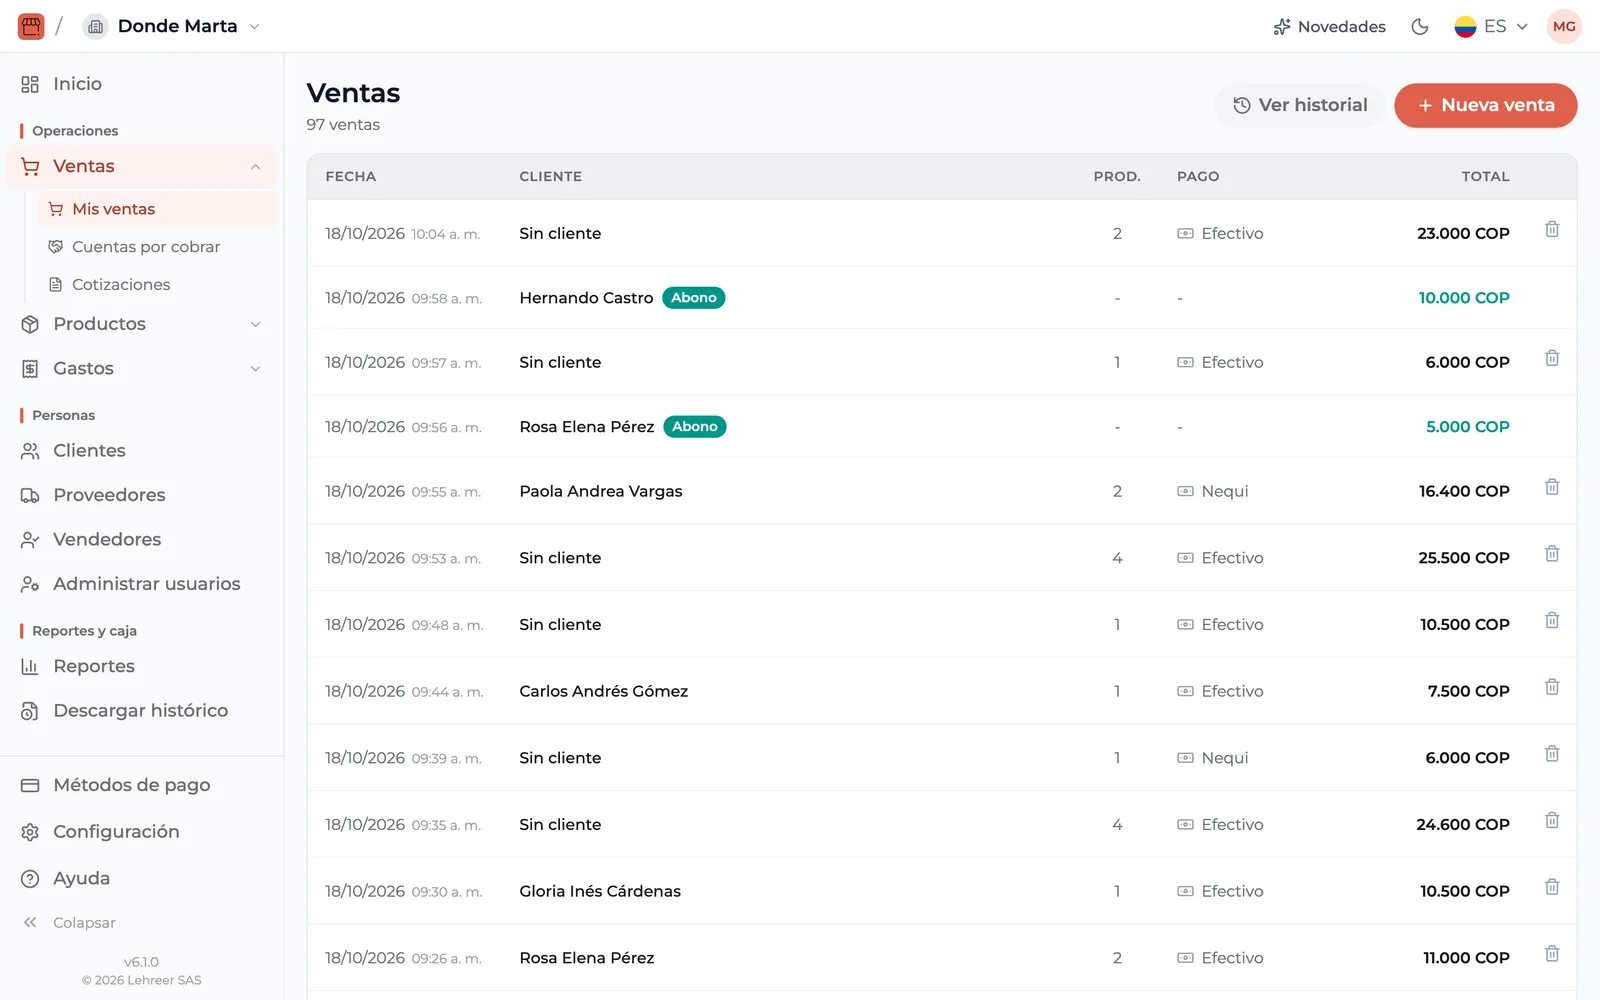Open the store logo home icon

point(31,26)
